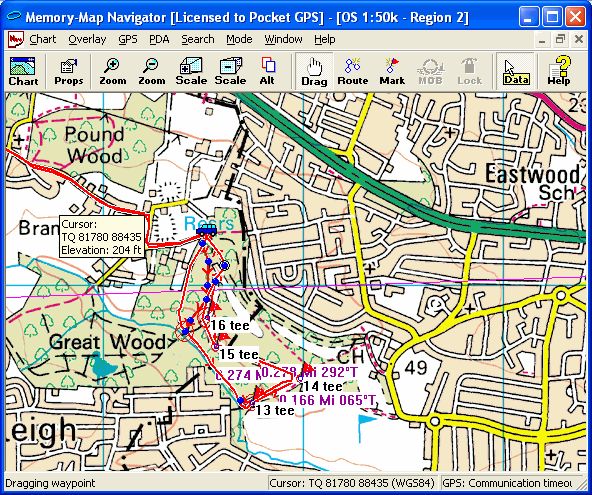The height and width of the screenshot is (495, 592).
Task: Click the Cursor coordinates tooltip box
Action: [x=102, y=237]
